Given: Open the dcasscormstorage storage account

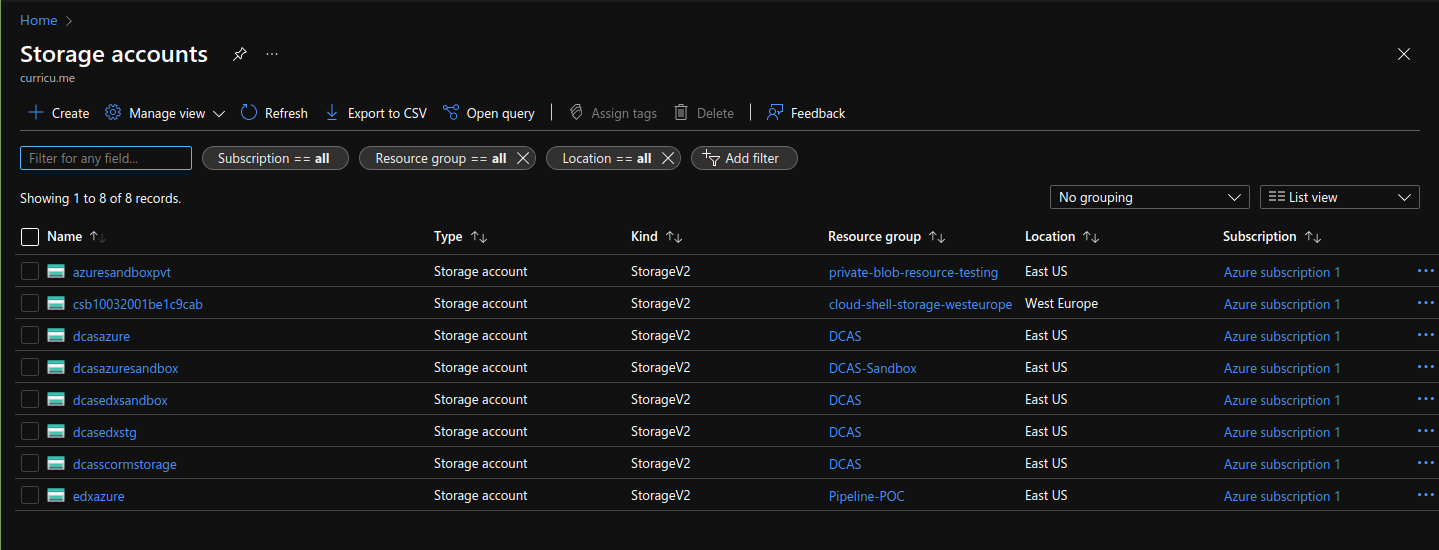Looking at the screenshot, I should [125, 464].
